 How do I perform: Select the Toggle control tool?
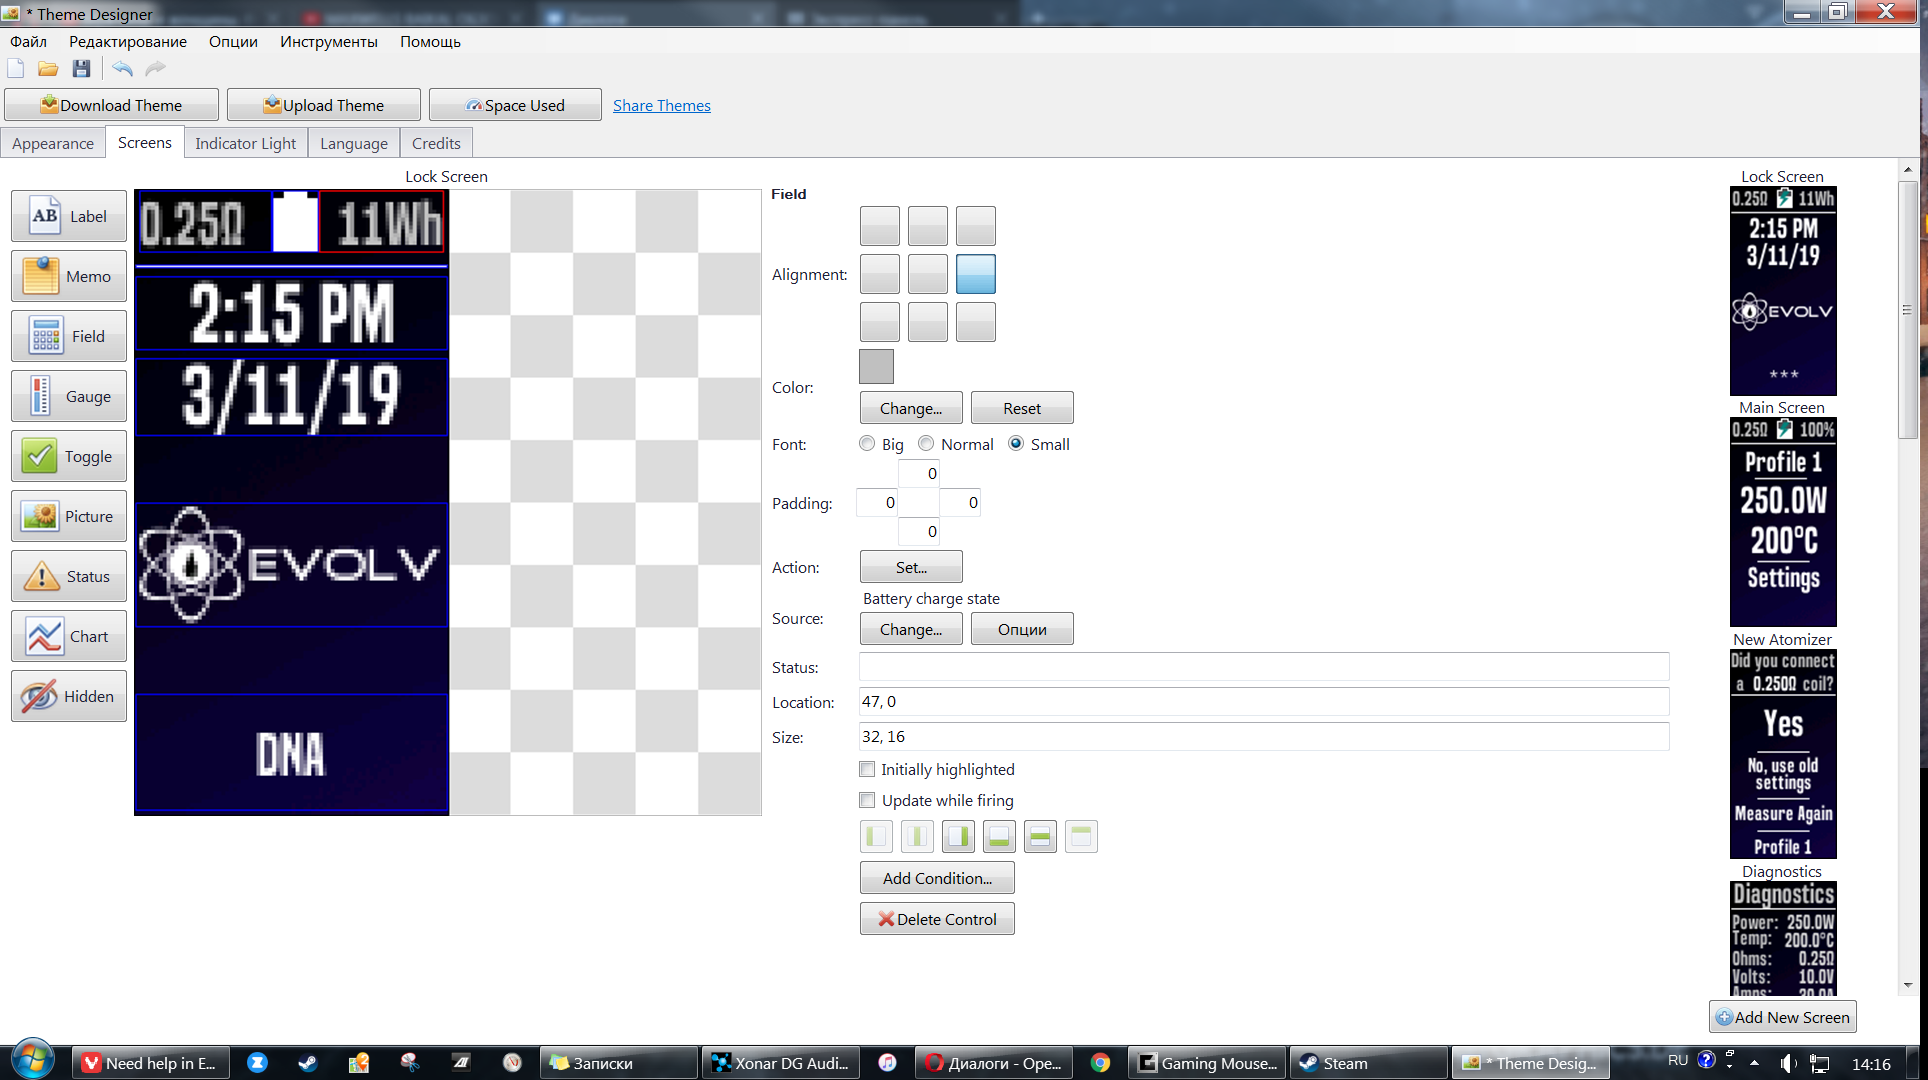tap(69, 456)
